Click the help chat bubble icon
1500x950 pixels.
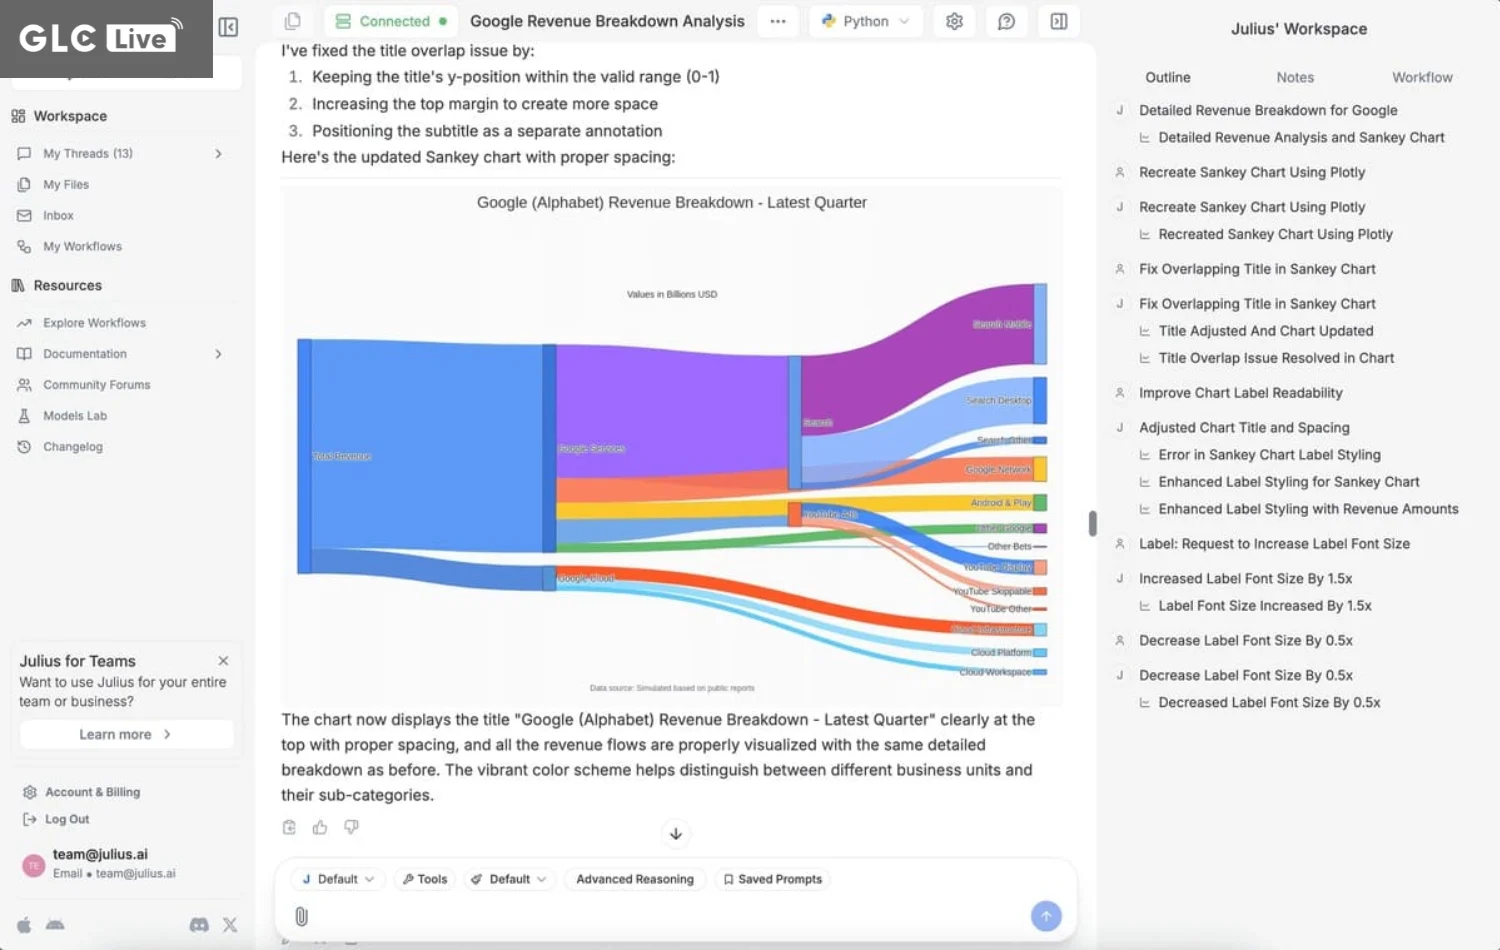(x=1007, y=21)
